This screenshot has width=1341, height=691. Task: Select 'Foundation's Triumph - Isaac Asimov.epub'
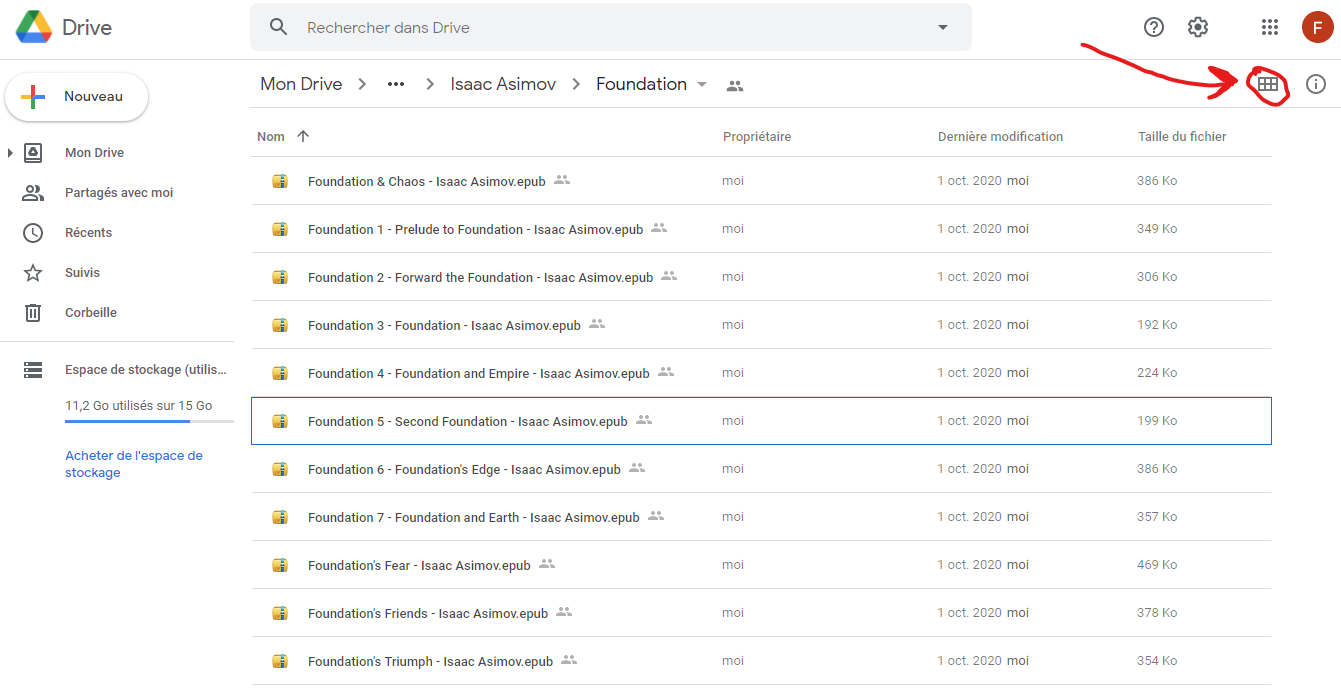[761, 661]
